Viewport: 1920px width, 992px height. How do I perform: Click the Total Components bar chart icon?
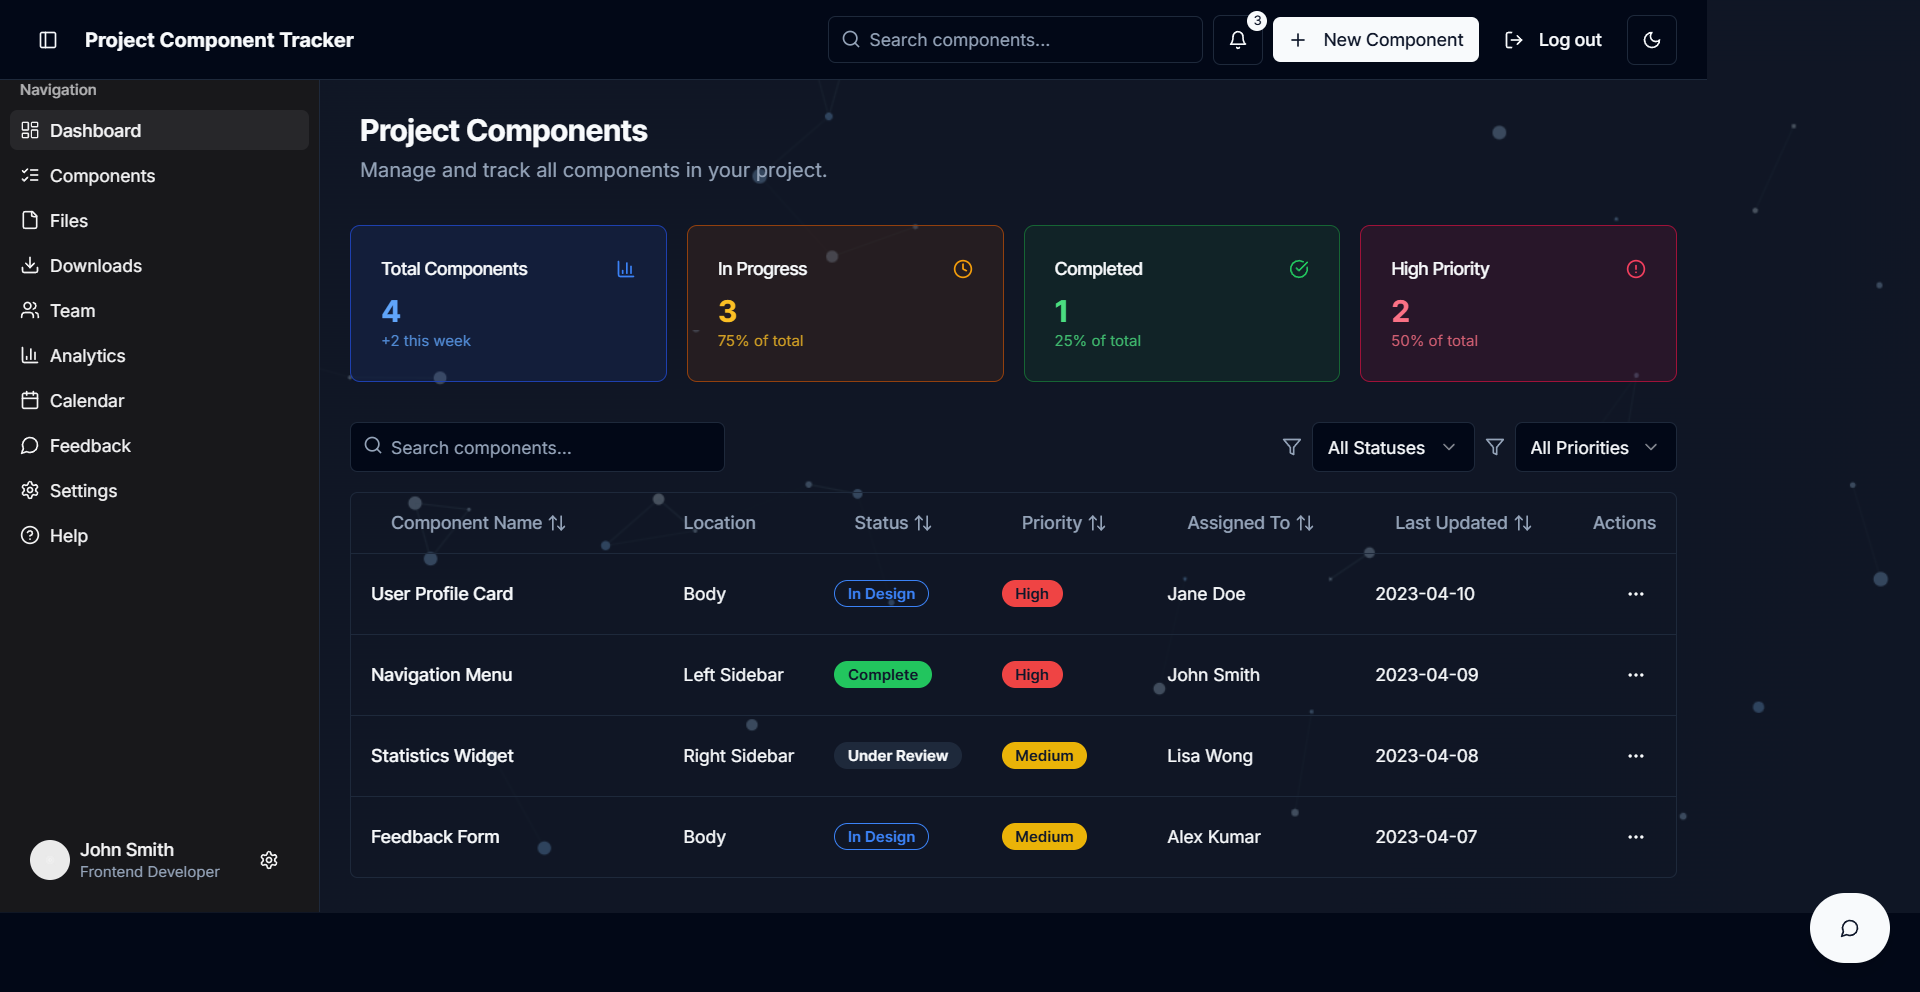pyautogui.click(x=626, y=269)
